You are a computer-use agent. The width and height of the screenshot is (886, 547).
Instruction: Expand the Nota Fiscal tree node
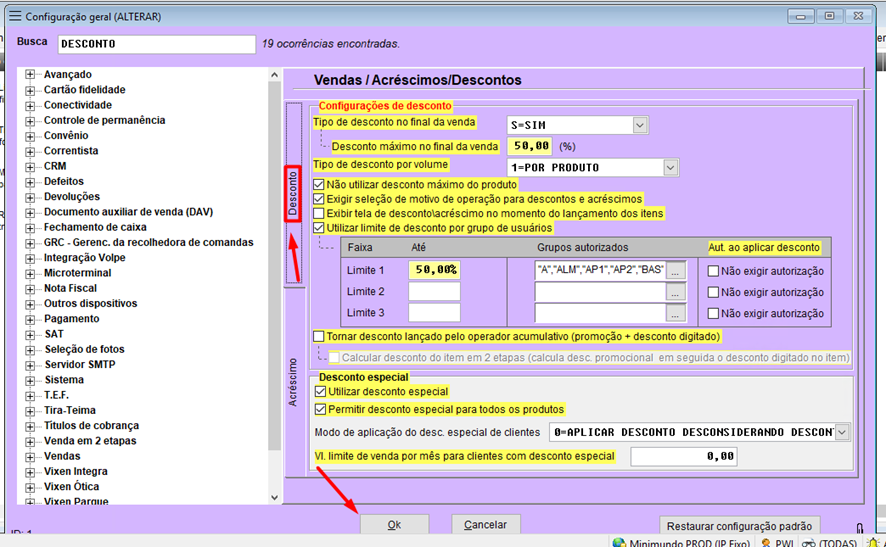pyautogui.click(x=30, y=288)
